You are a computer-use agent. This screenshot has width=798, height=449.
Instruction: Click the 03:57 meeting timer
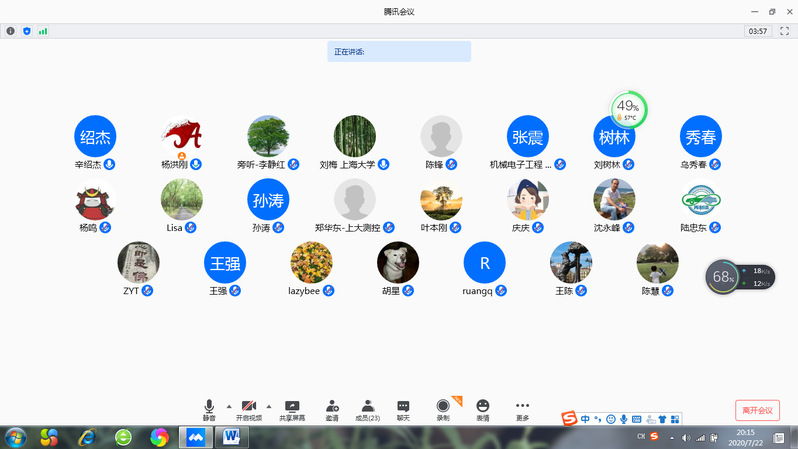point(757,31)
